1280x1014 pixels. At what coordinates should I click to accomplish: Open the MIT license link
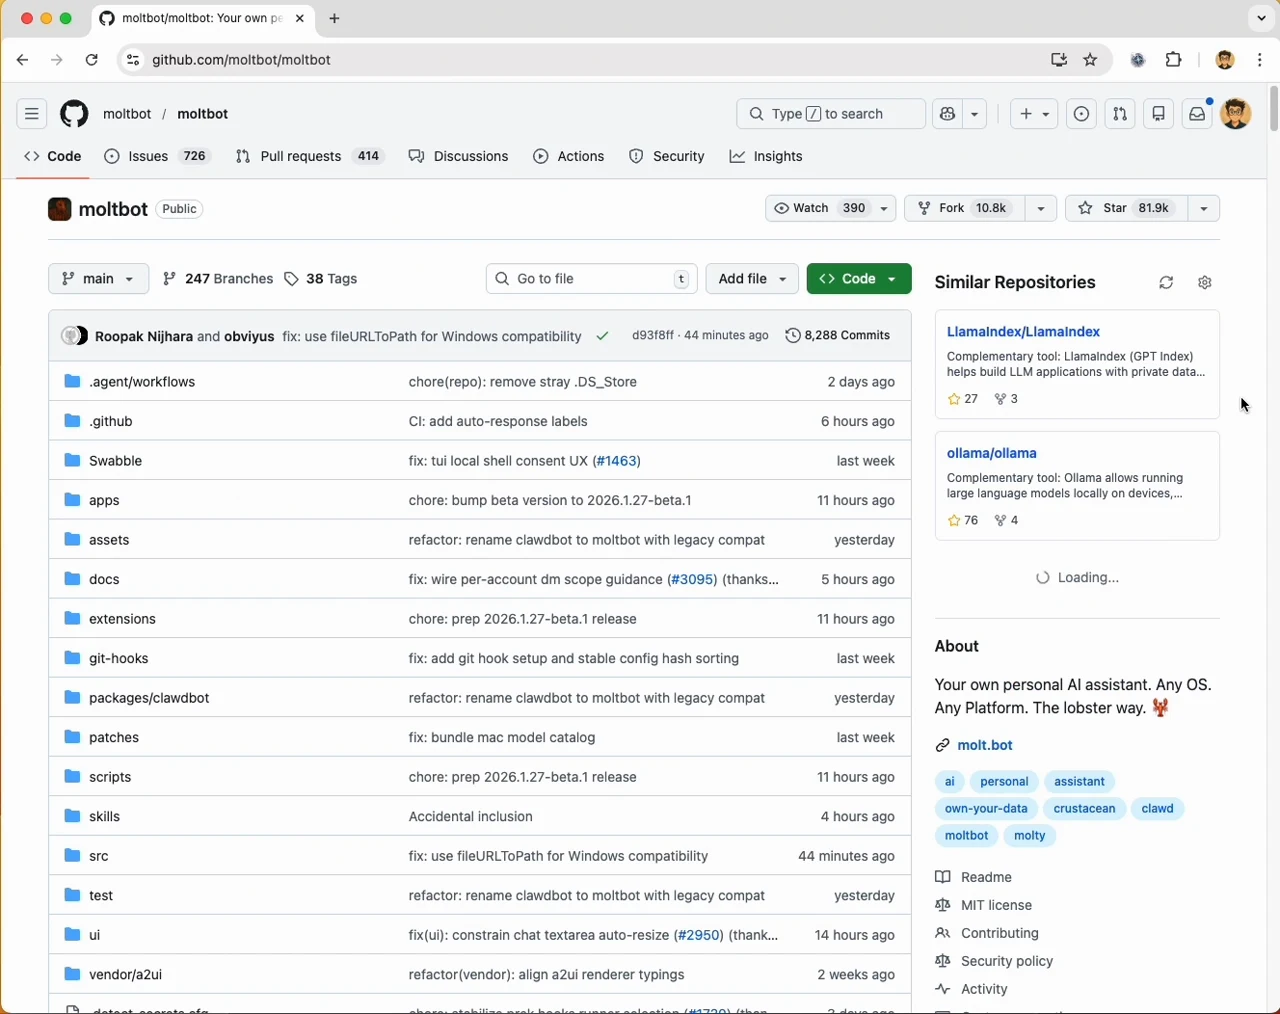(996, 906)
